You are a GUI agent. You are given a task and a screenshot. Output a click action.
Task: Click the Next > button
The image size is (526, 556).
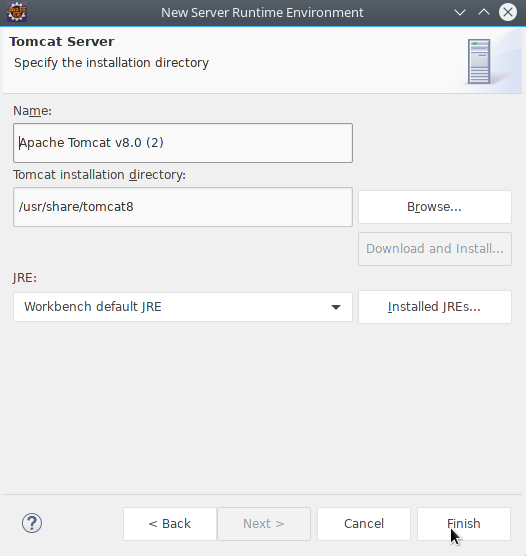point(264,524)
